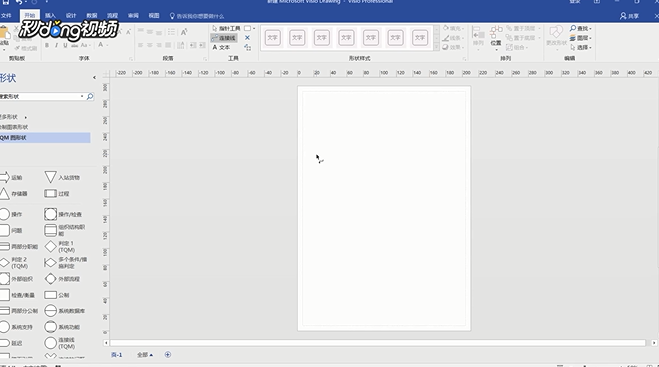This screenshot has width=659, height=367.
Task: Select the last visible shape style thumbnail
Action: 420,38
